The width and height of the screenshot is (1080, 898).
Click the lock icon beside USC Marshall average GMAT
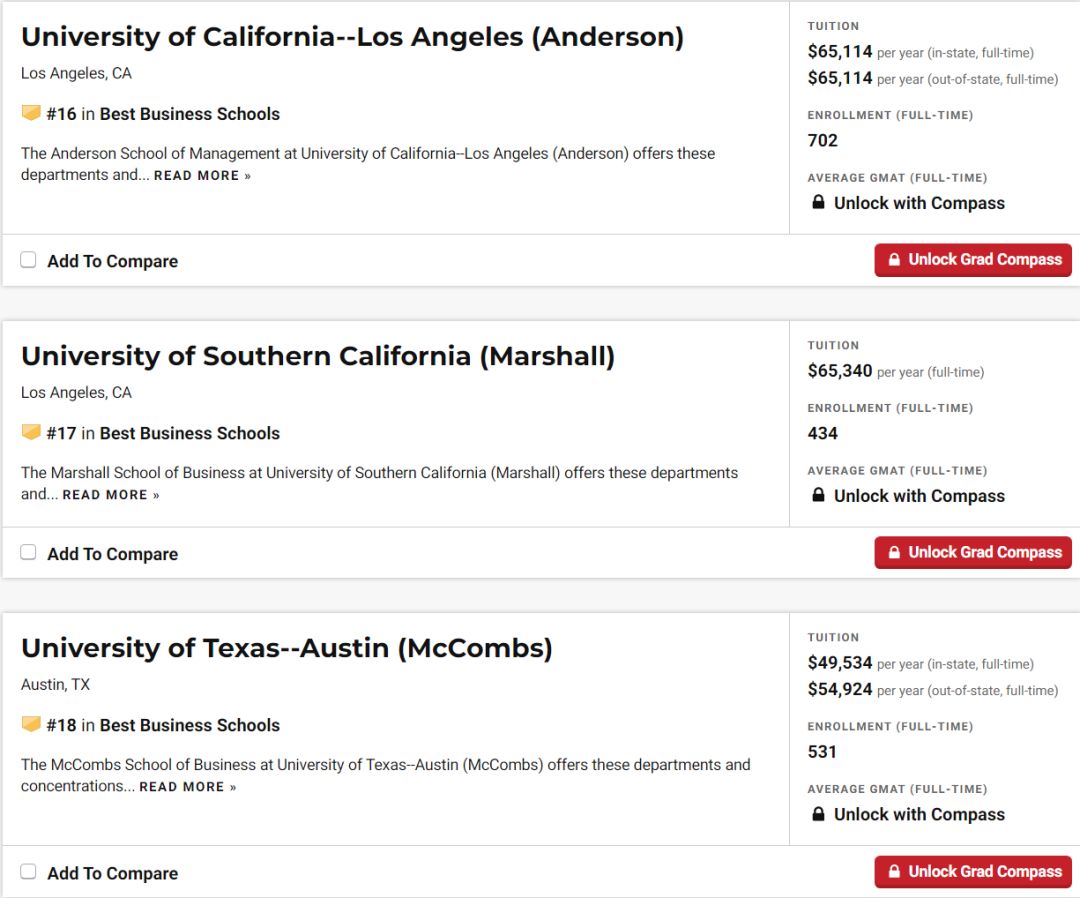click(818, 494)
